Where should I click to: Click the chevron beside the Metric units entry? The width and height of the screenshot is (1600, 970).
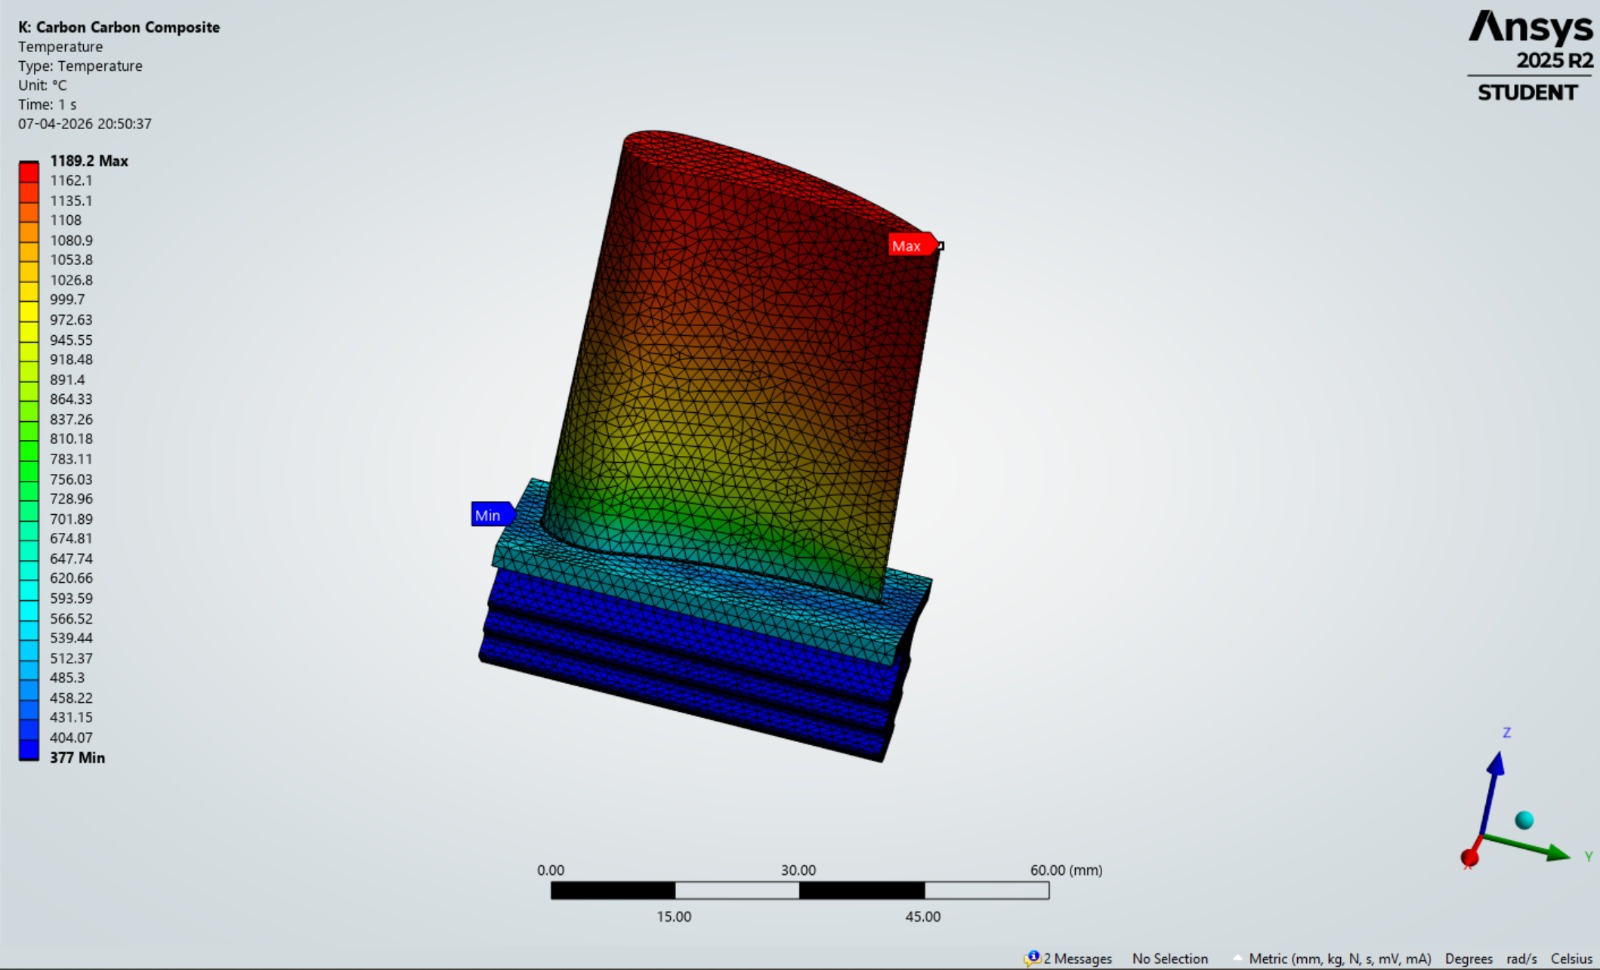click(x=1239, y=958)
